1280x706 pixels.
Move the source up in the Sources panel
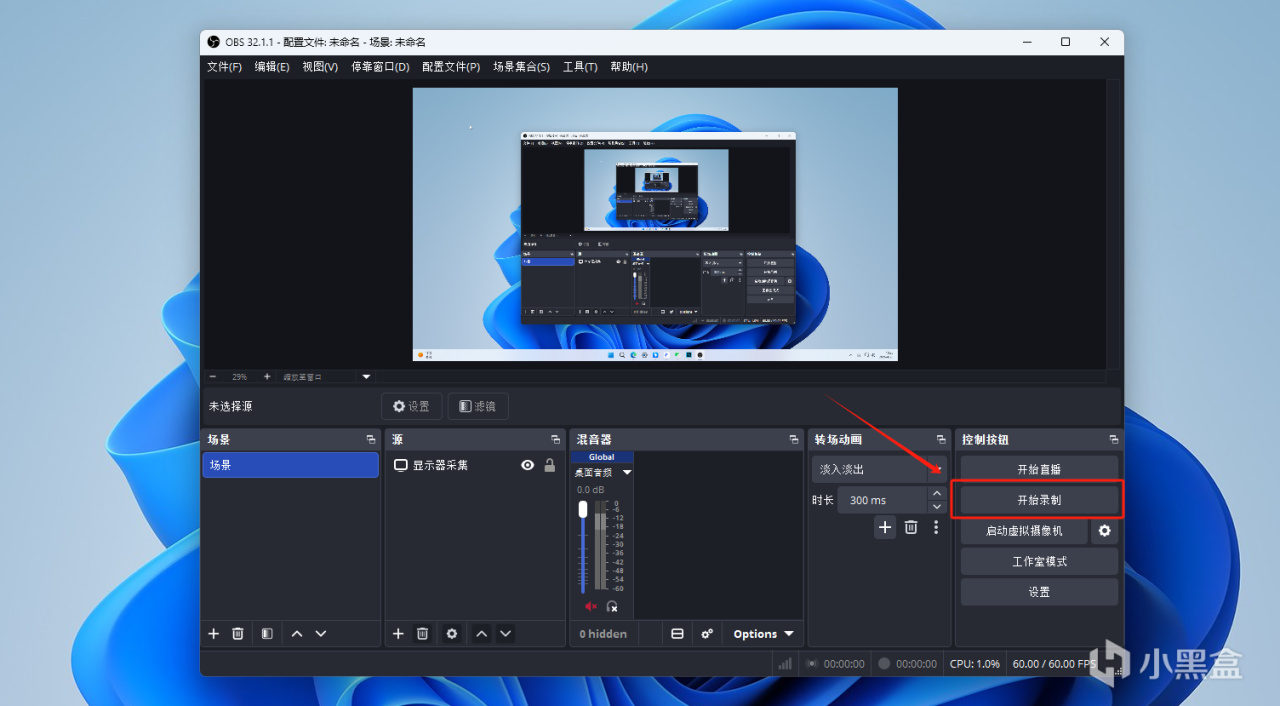coord(481,634)
